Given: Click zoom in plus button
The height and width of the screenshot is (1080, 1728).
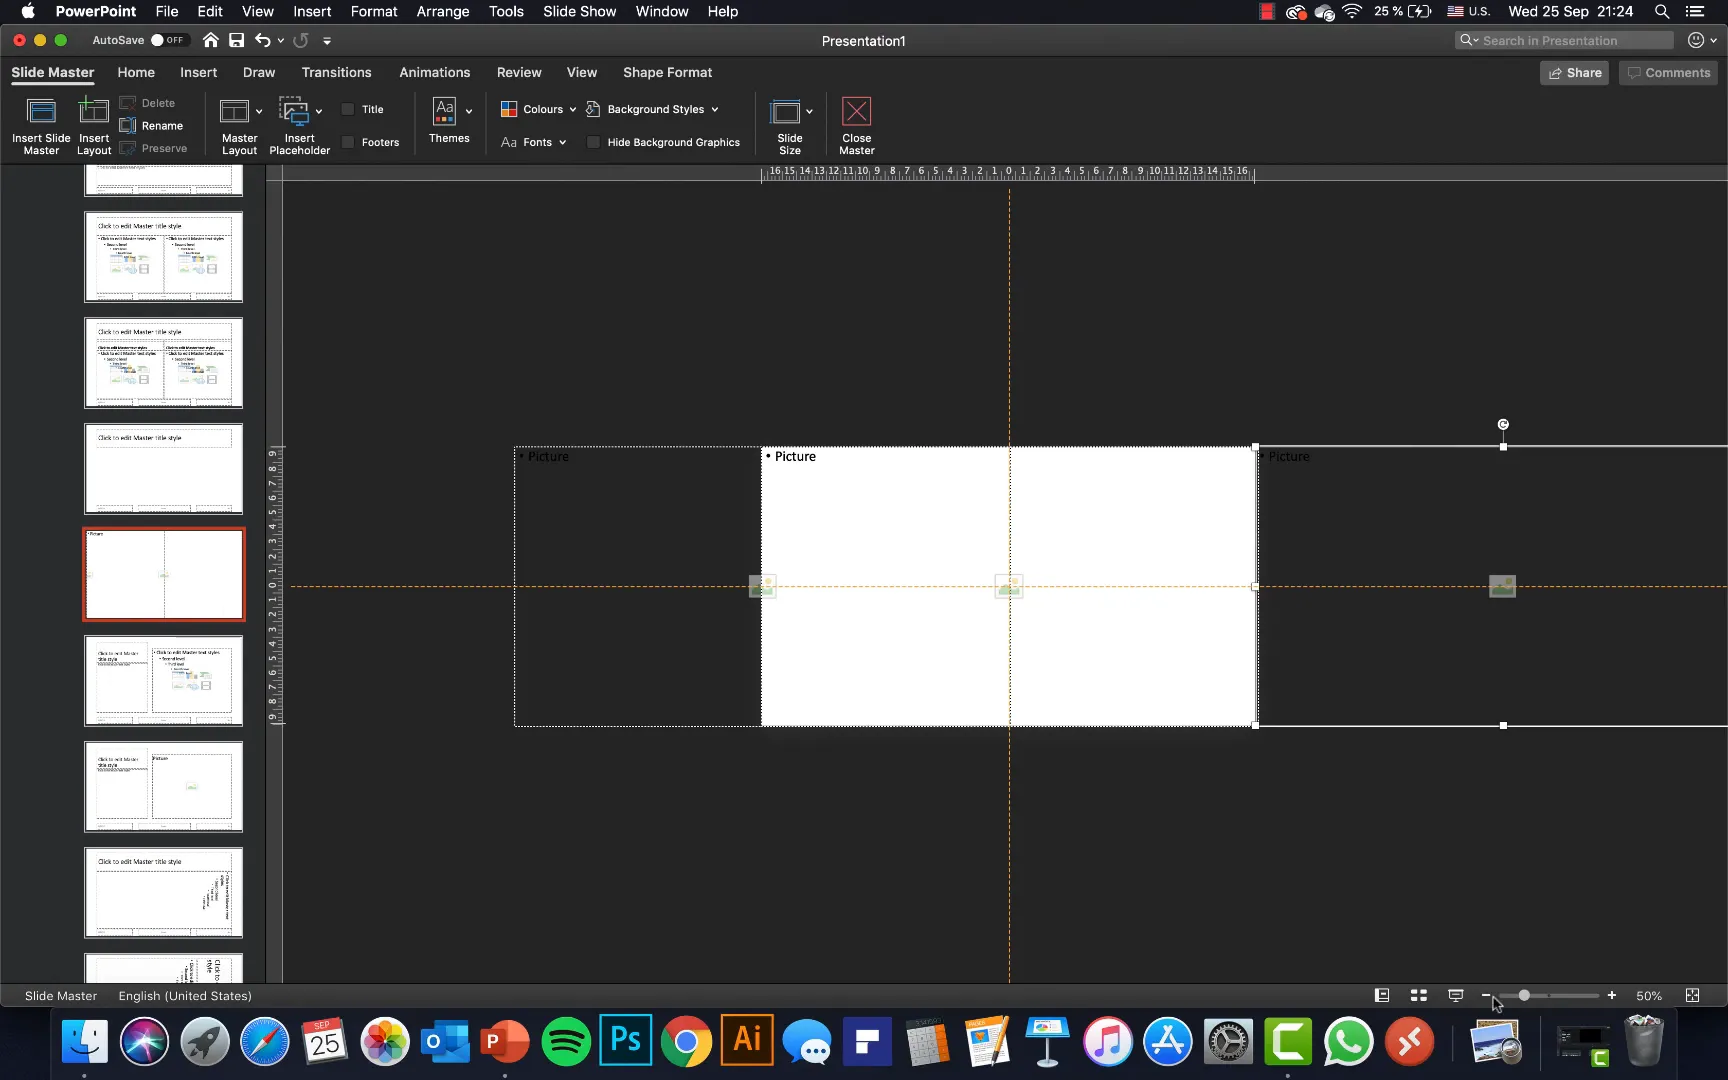Looking at the screenshot, I should click(1612, 995).
